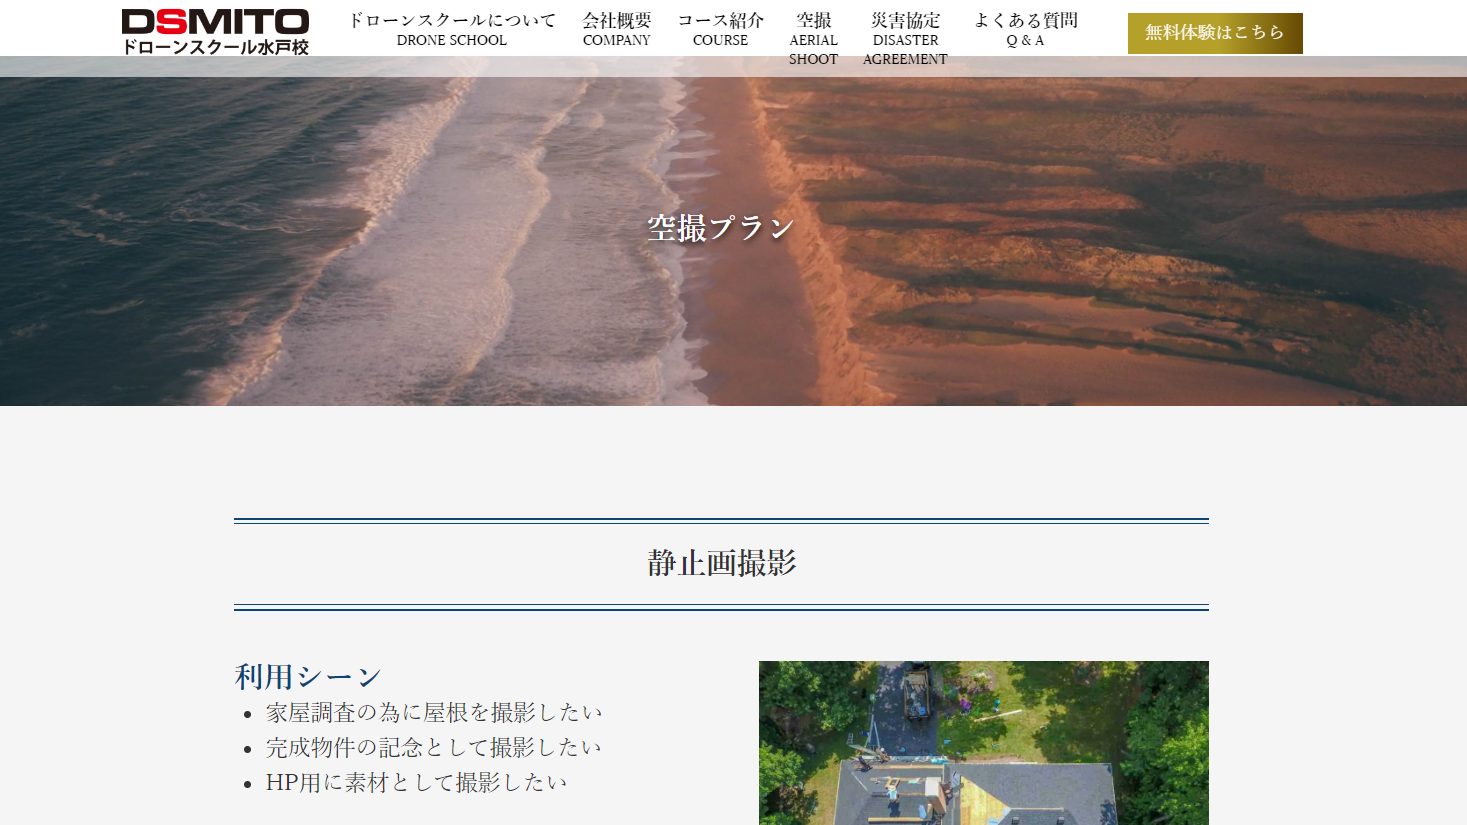1467x825 pixels.
Task: Select the 静止画撮影 section heading
Action: click(721, 563)
